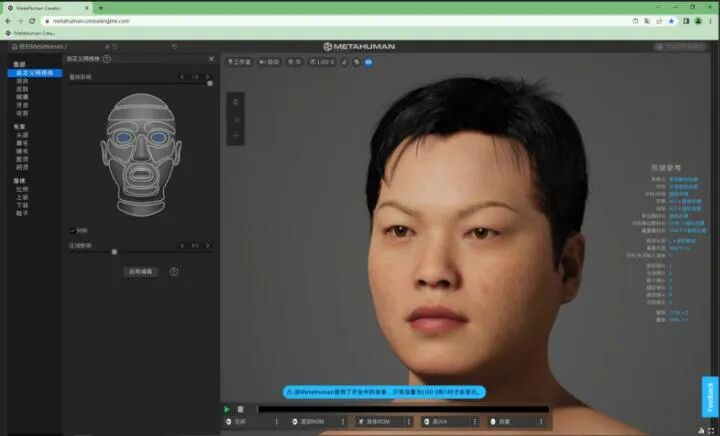Select the forehead region on face map
Viewport: 720px width, 436px height.
click(x=141, y=113)
